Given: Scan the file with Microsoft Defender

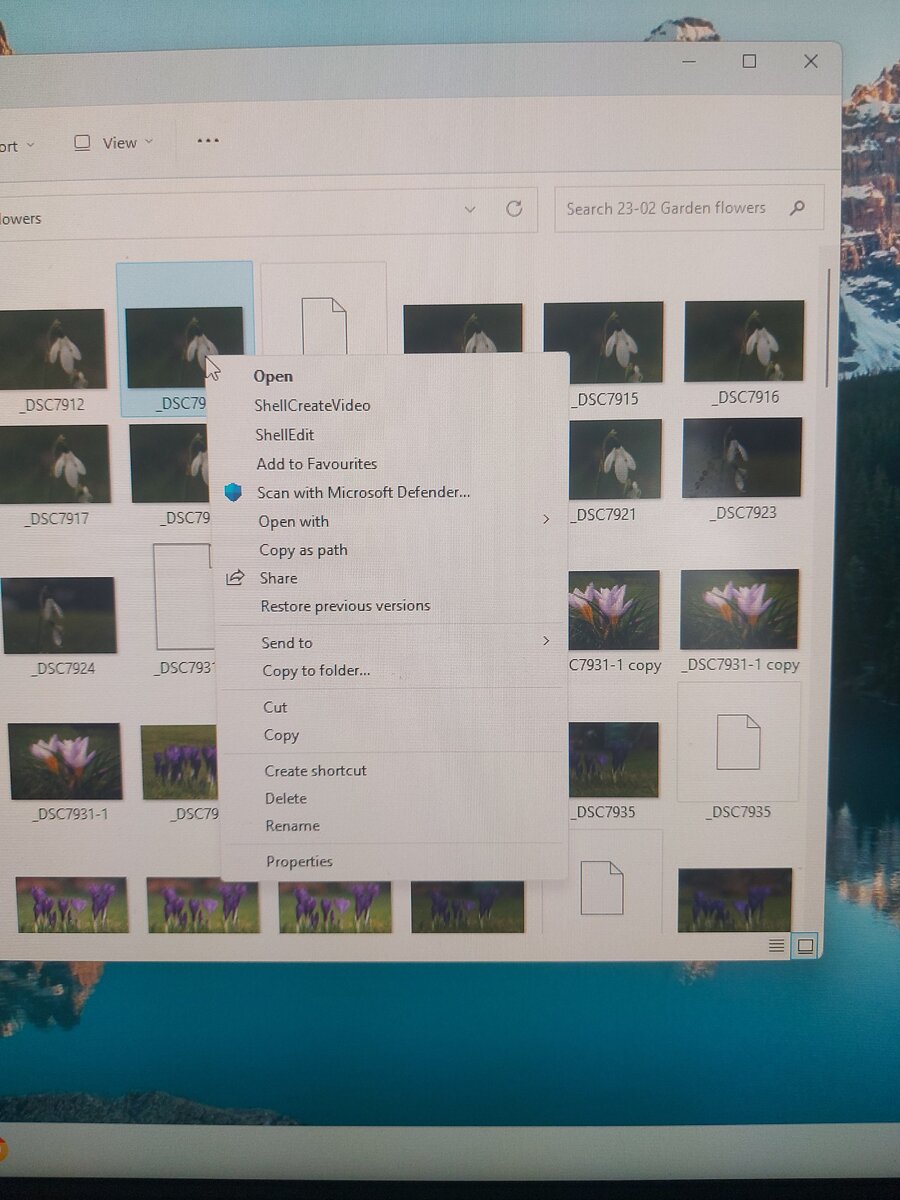Looking at the screenshot, I should click(363, 492).
